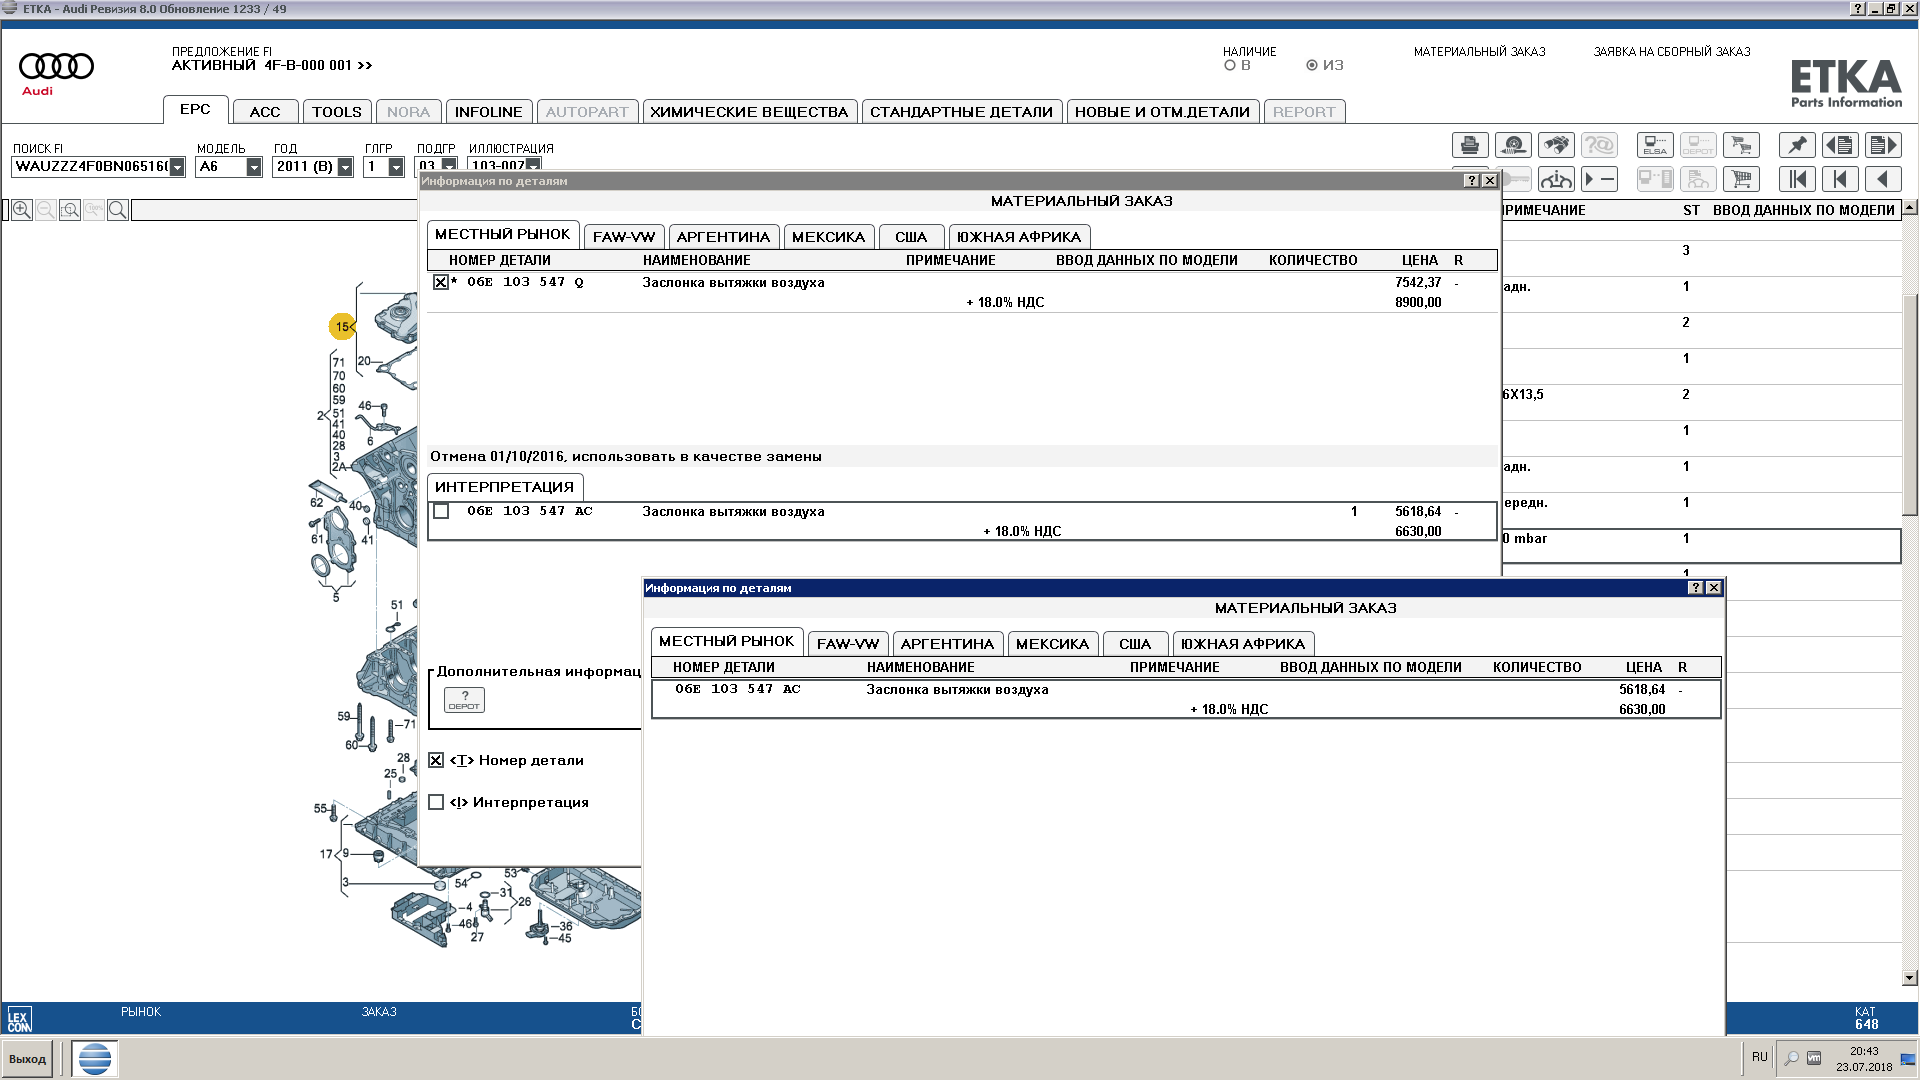Jump to the first illustration
The height and width of the screenshot is (1080, 1920).
[x=1797, y=179]
